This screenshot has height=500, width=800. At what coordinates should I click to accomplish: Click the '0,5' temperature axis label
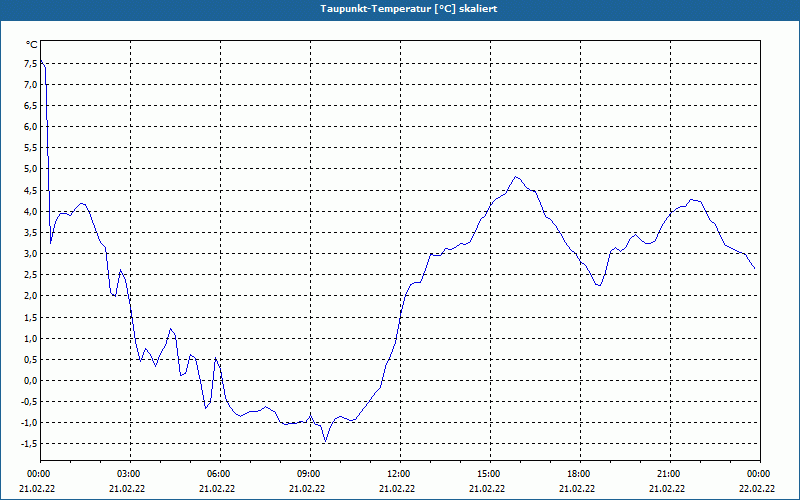(x=31, y=359)
